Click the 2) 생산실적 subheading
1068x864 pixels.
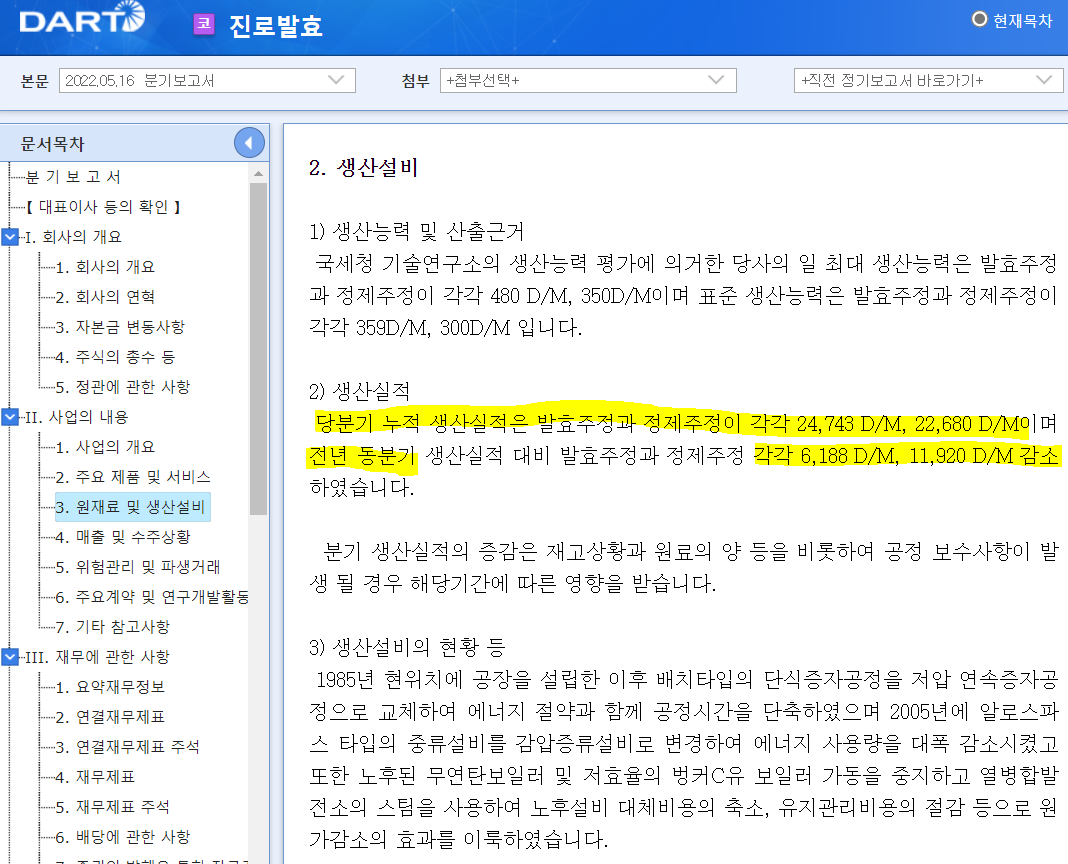tap(360, 391)
